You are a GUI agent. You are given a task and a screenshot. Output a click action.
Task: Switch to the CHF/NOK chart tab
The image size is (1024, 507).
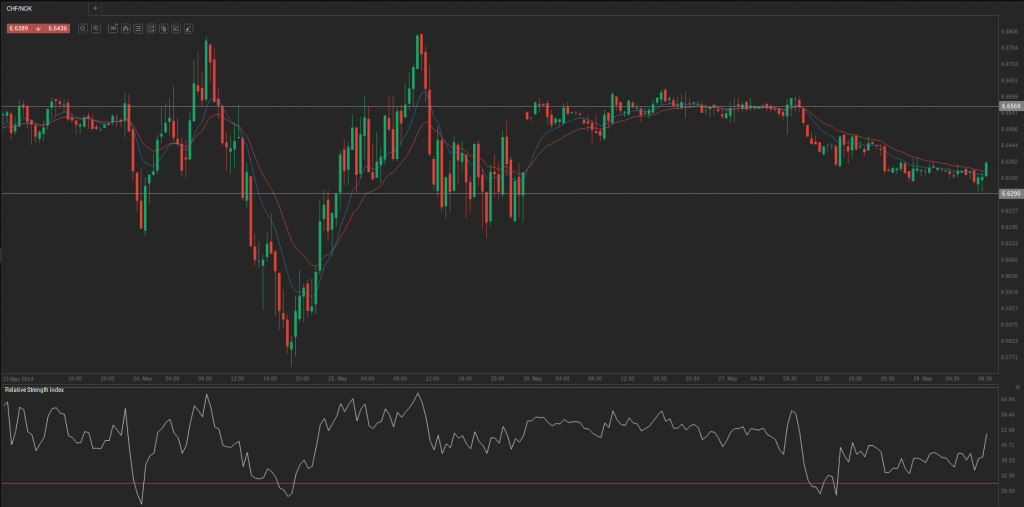coord(19,8)
